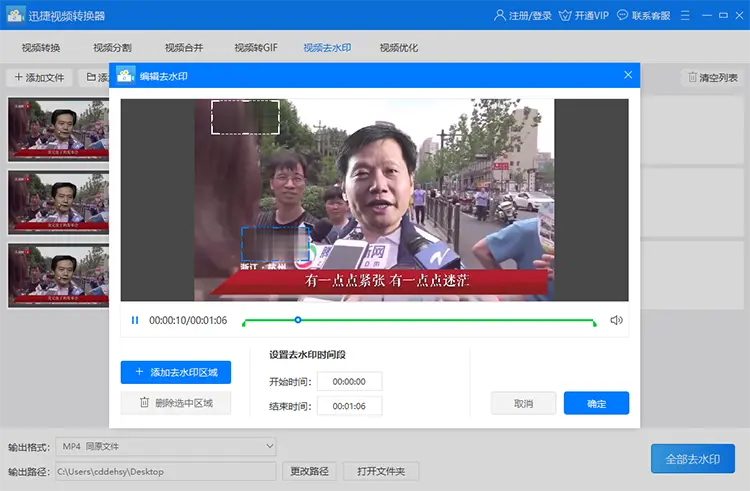Switch to 视频转换 tab
This screenshot has height=491, width=750.
[x=41, y=47]
